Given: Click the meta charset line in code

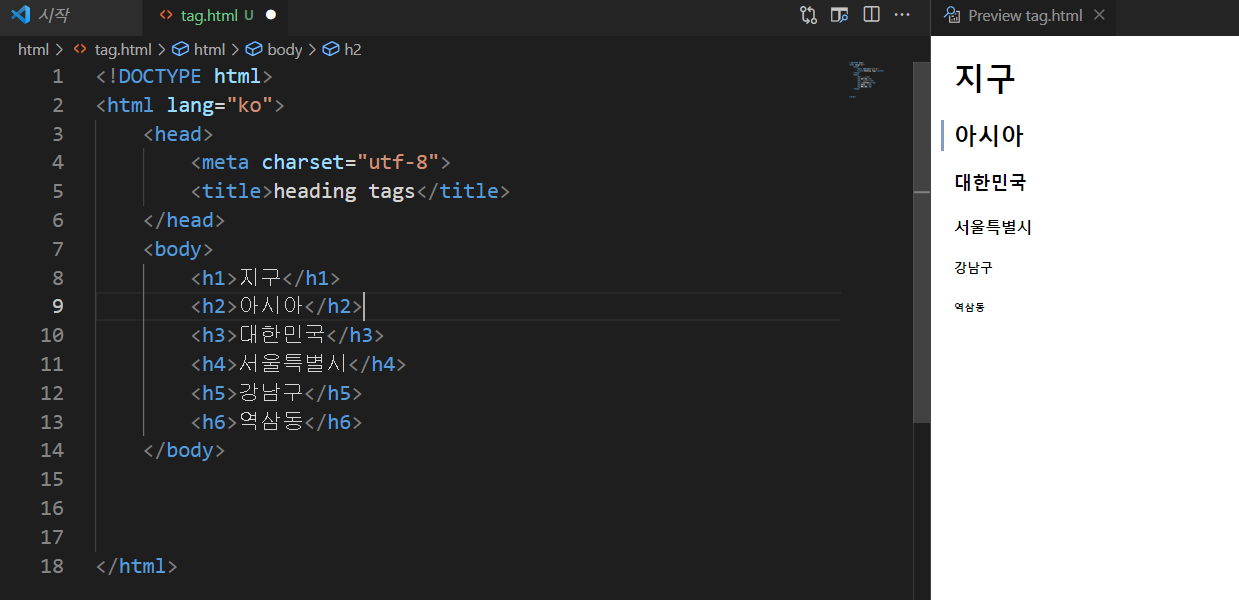Looking at the screenshot, I should [321, 162].
